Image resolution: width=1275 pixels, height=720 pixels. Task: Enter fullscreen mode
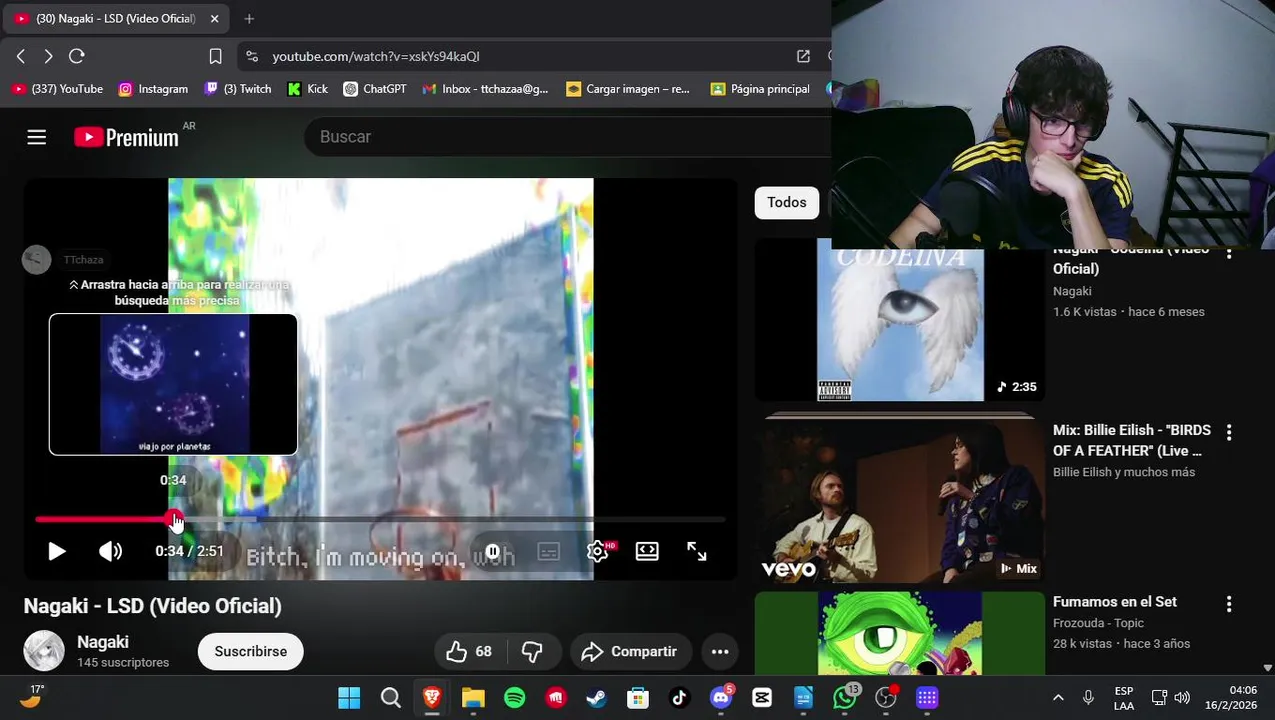tap(697, 551)
